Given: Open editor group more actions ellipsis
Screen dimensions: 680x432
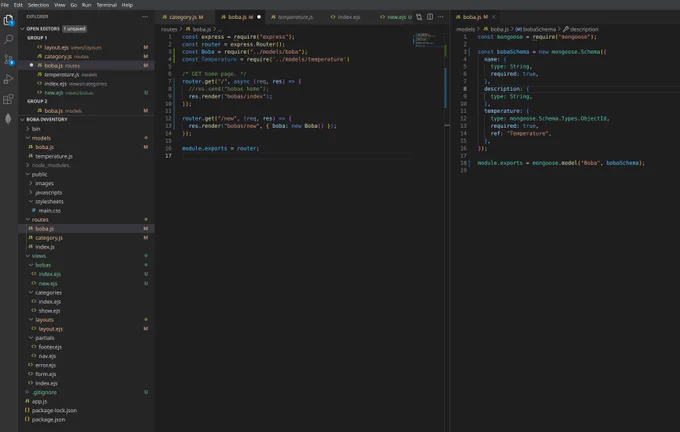Looking at the screenshot, I should click(x=441, y=17).
